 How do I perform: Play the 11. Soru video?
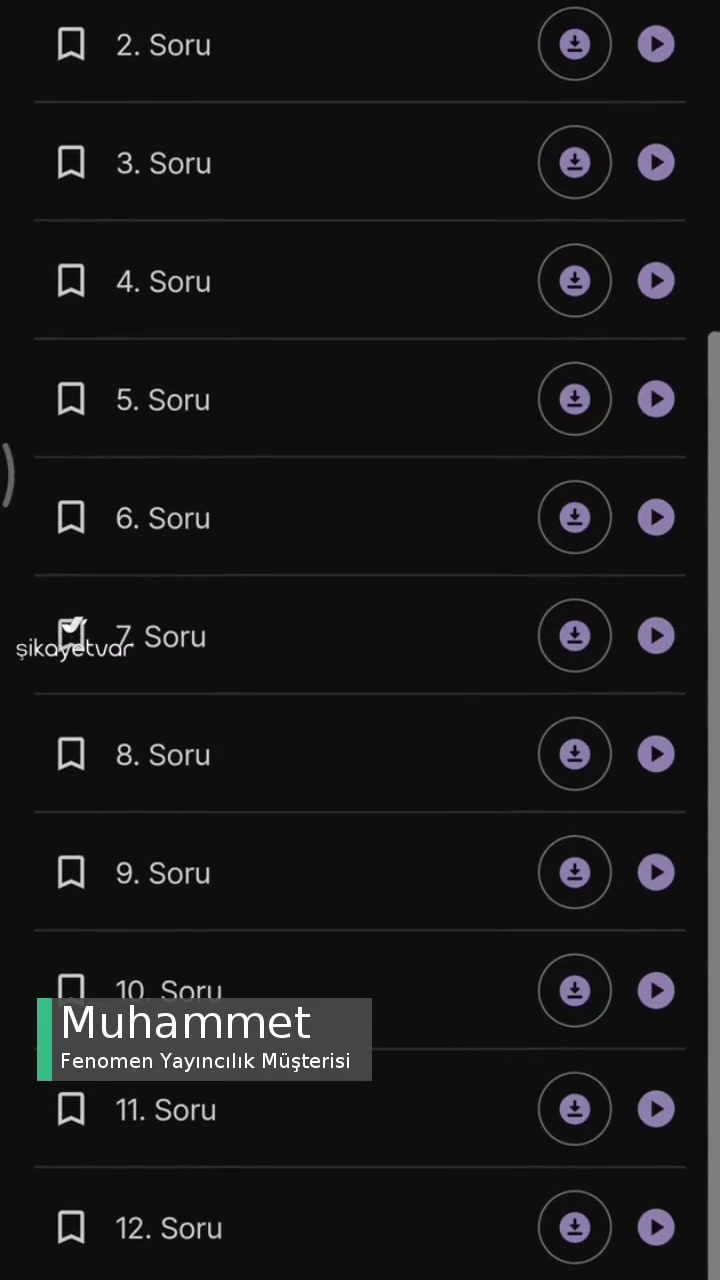656,1108
